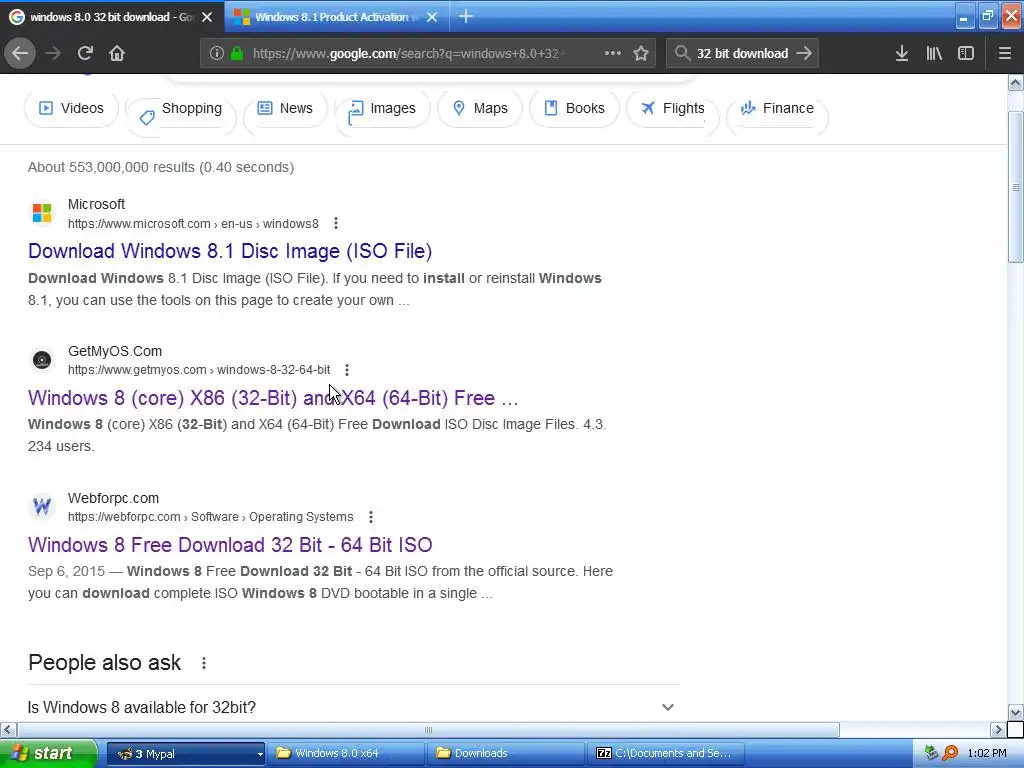Filter results by News
Screen dimensions: 1024x768
[x=285, y=108]
